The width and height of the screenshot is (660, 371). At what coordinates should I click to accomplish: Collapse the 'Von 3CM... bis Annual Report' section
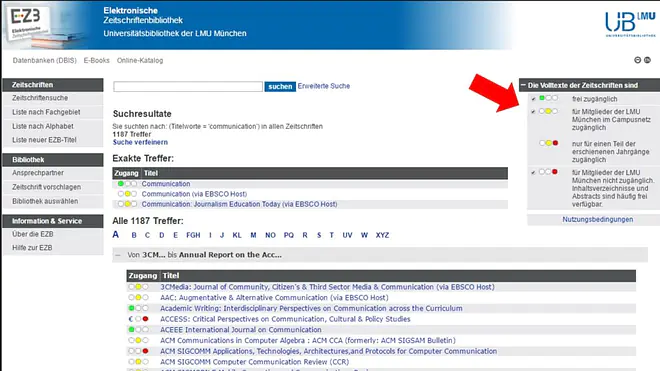pos(118,255)
